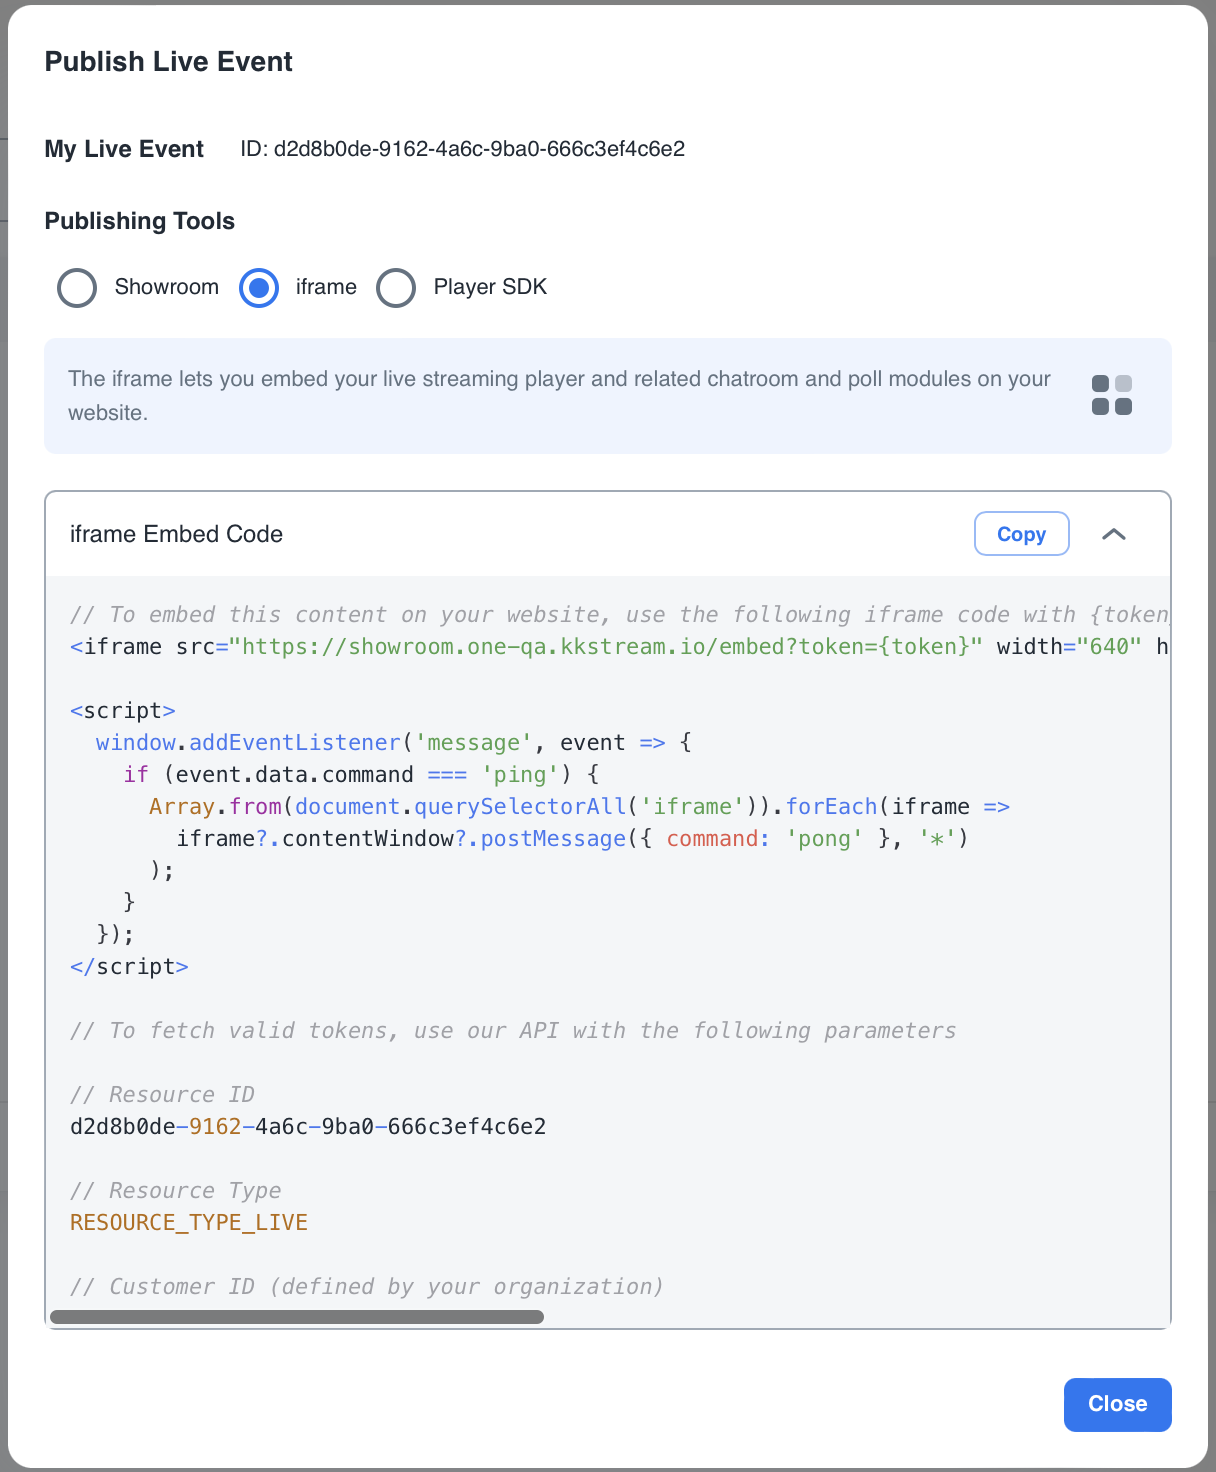
Task: Choose the Player SDK radio button
Action: (396, 288)
